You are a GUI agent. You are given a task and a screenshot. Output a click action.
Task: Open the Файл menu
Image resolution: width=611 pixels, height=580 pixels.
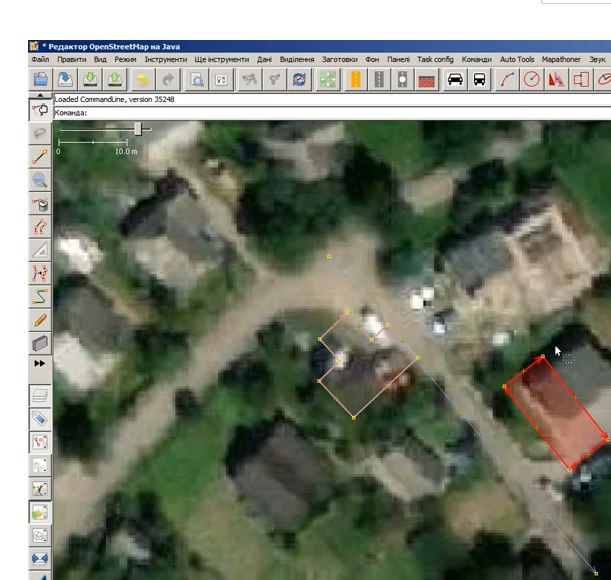pos(40,59)
